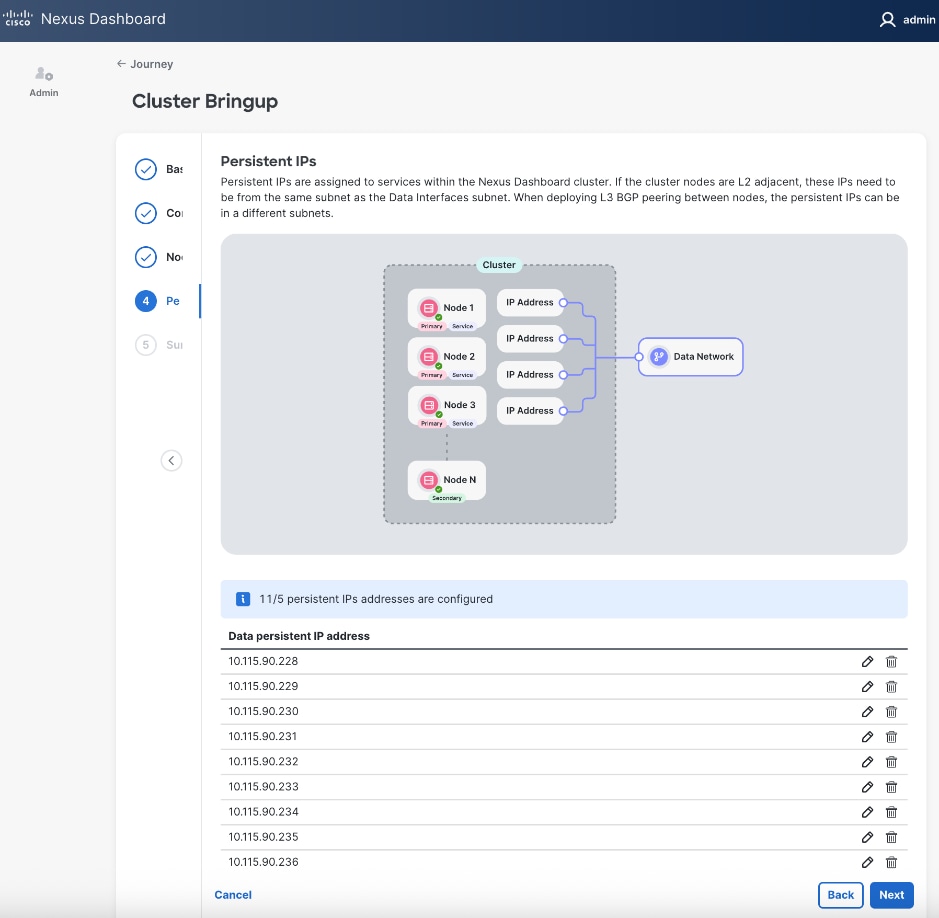Edit the 10.115.90.235 IP entry
The image size is (939, 918).
(x=867, y=837)
